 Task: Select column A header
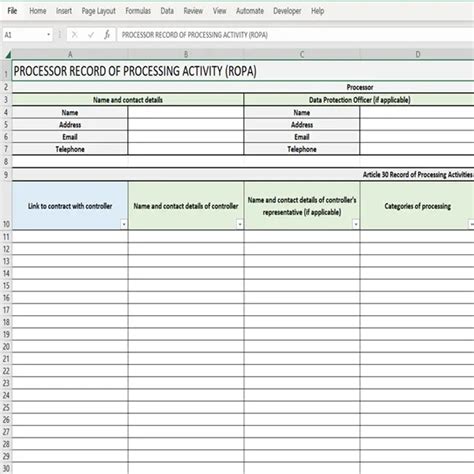coord(70,54)
